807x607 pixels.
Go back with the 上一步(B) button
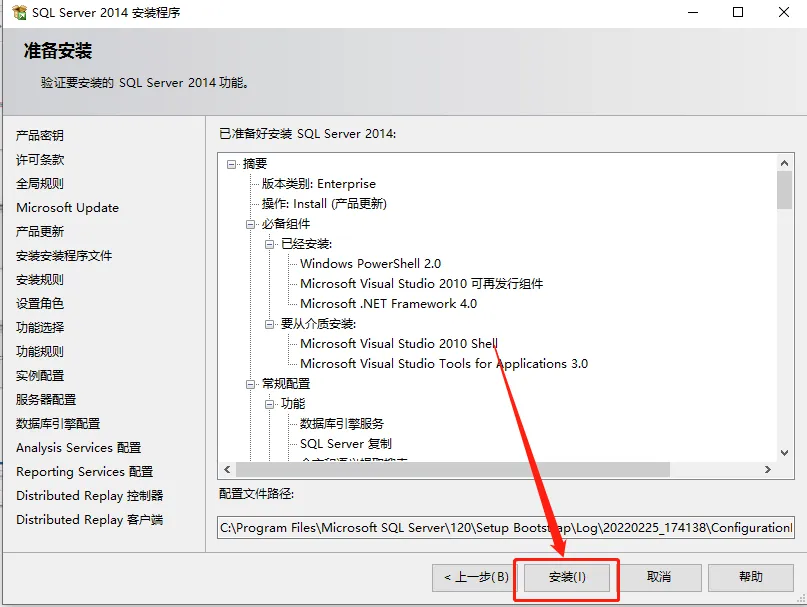[x=476, y=577]
